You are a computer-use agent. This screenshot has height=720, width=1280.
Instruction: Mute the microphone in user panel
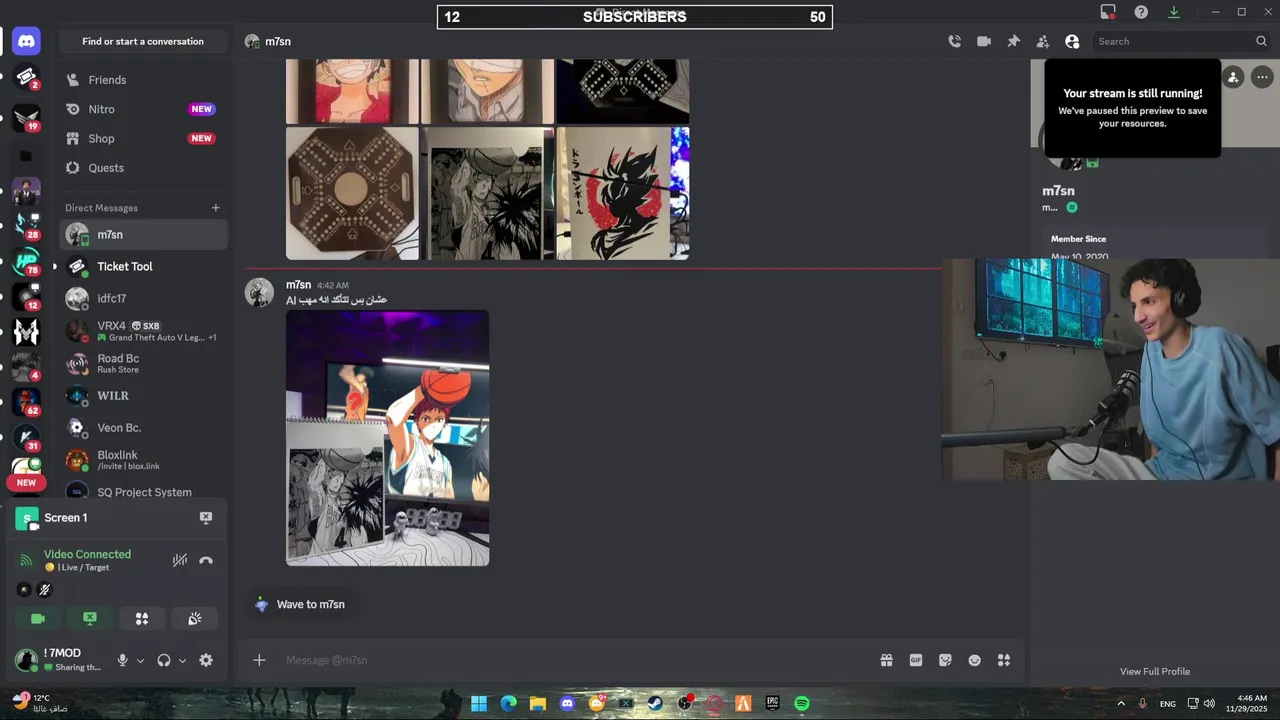pyautogui.click(x=122, y=660)
